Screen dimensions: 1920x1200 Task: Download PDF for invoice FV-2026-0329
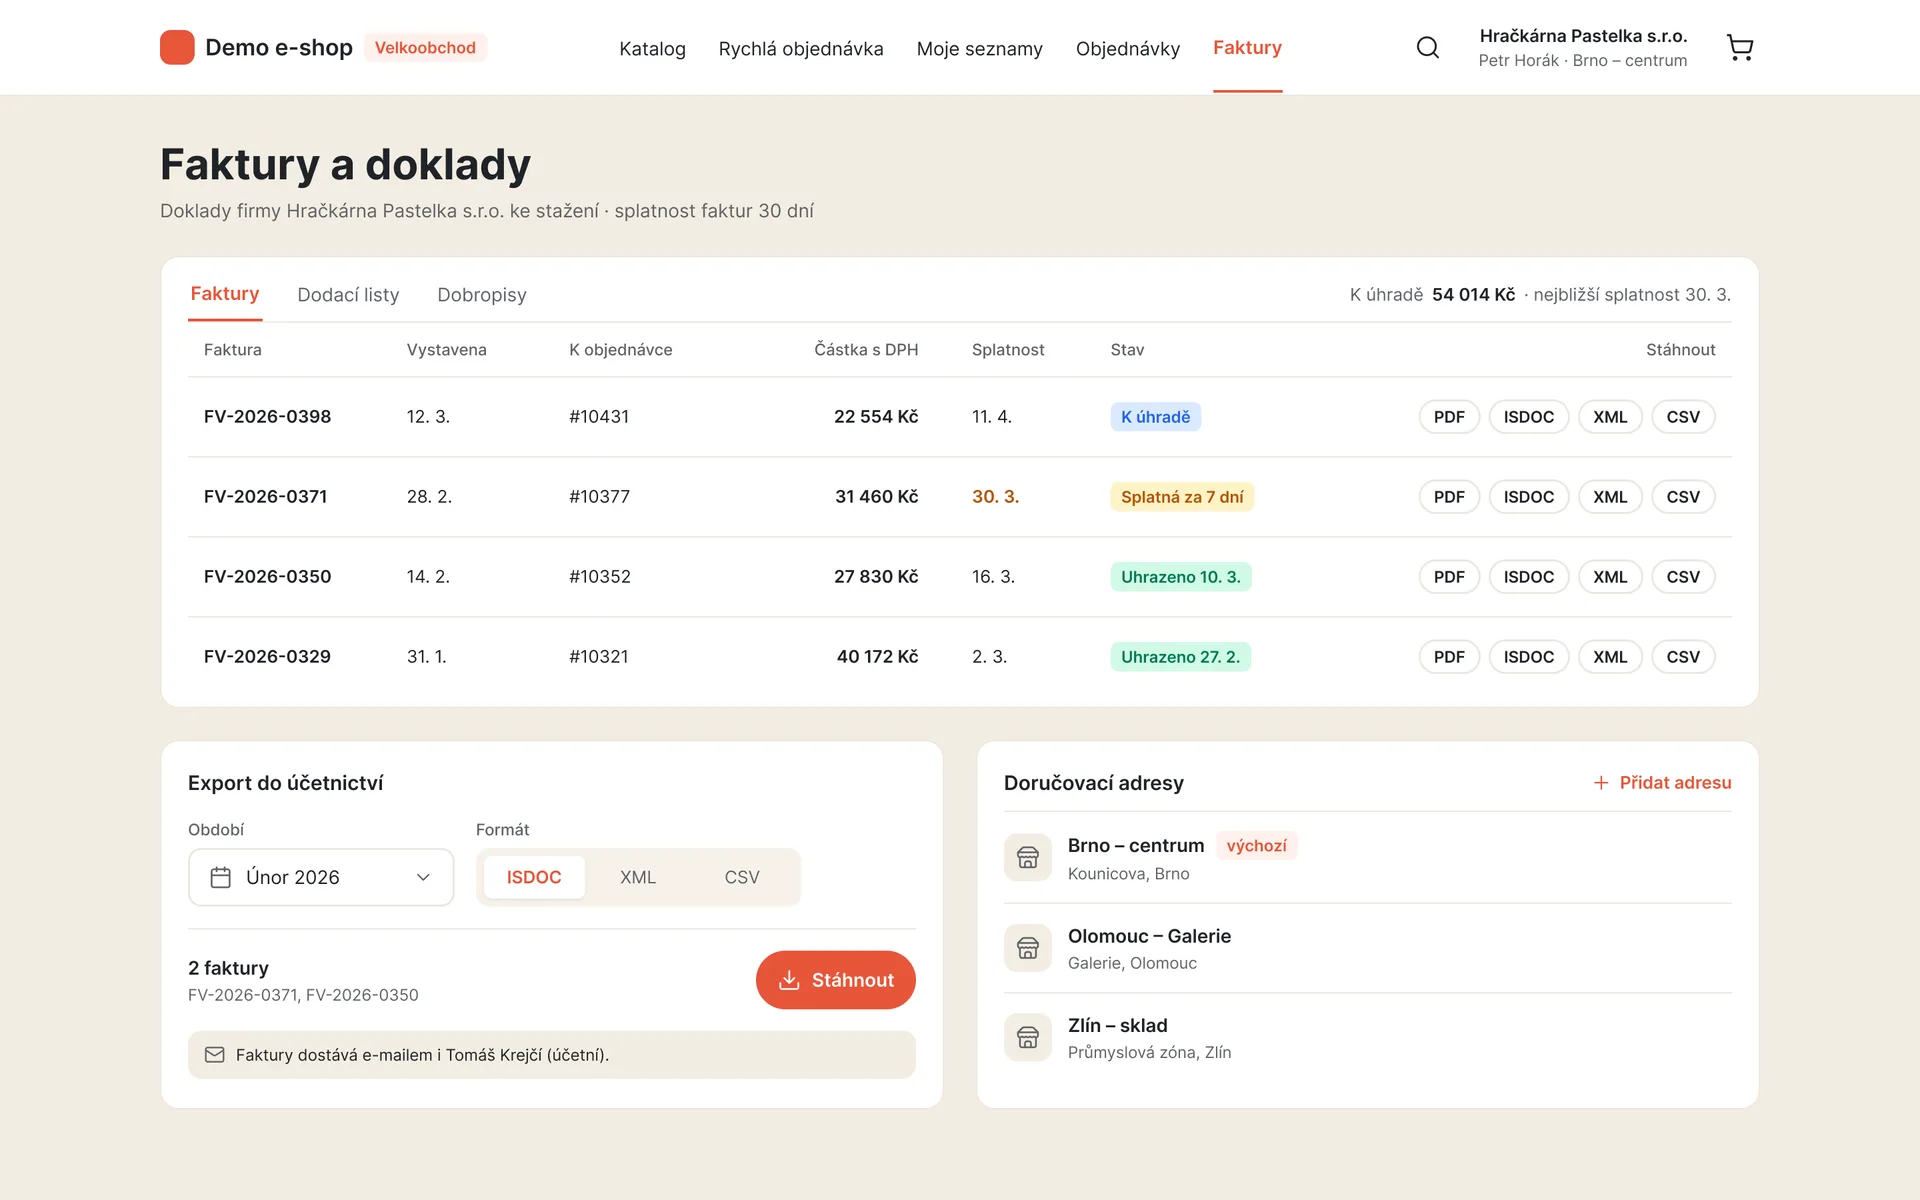(x=1449, y=657)
